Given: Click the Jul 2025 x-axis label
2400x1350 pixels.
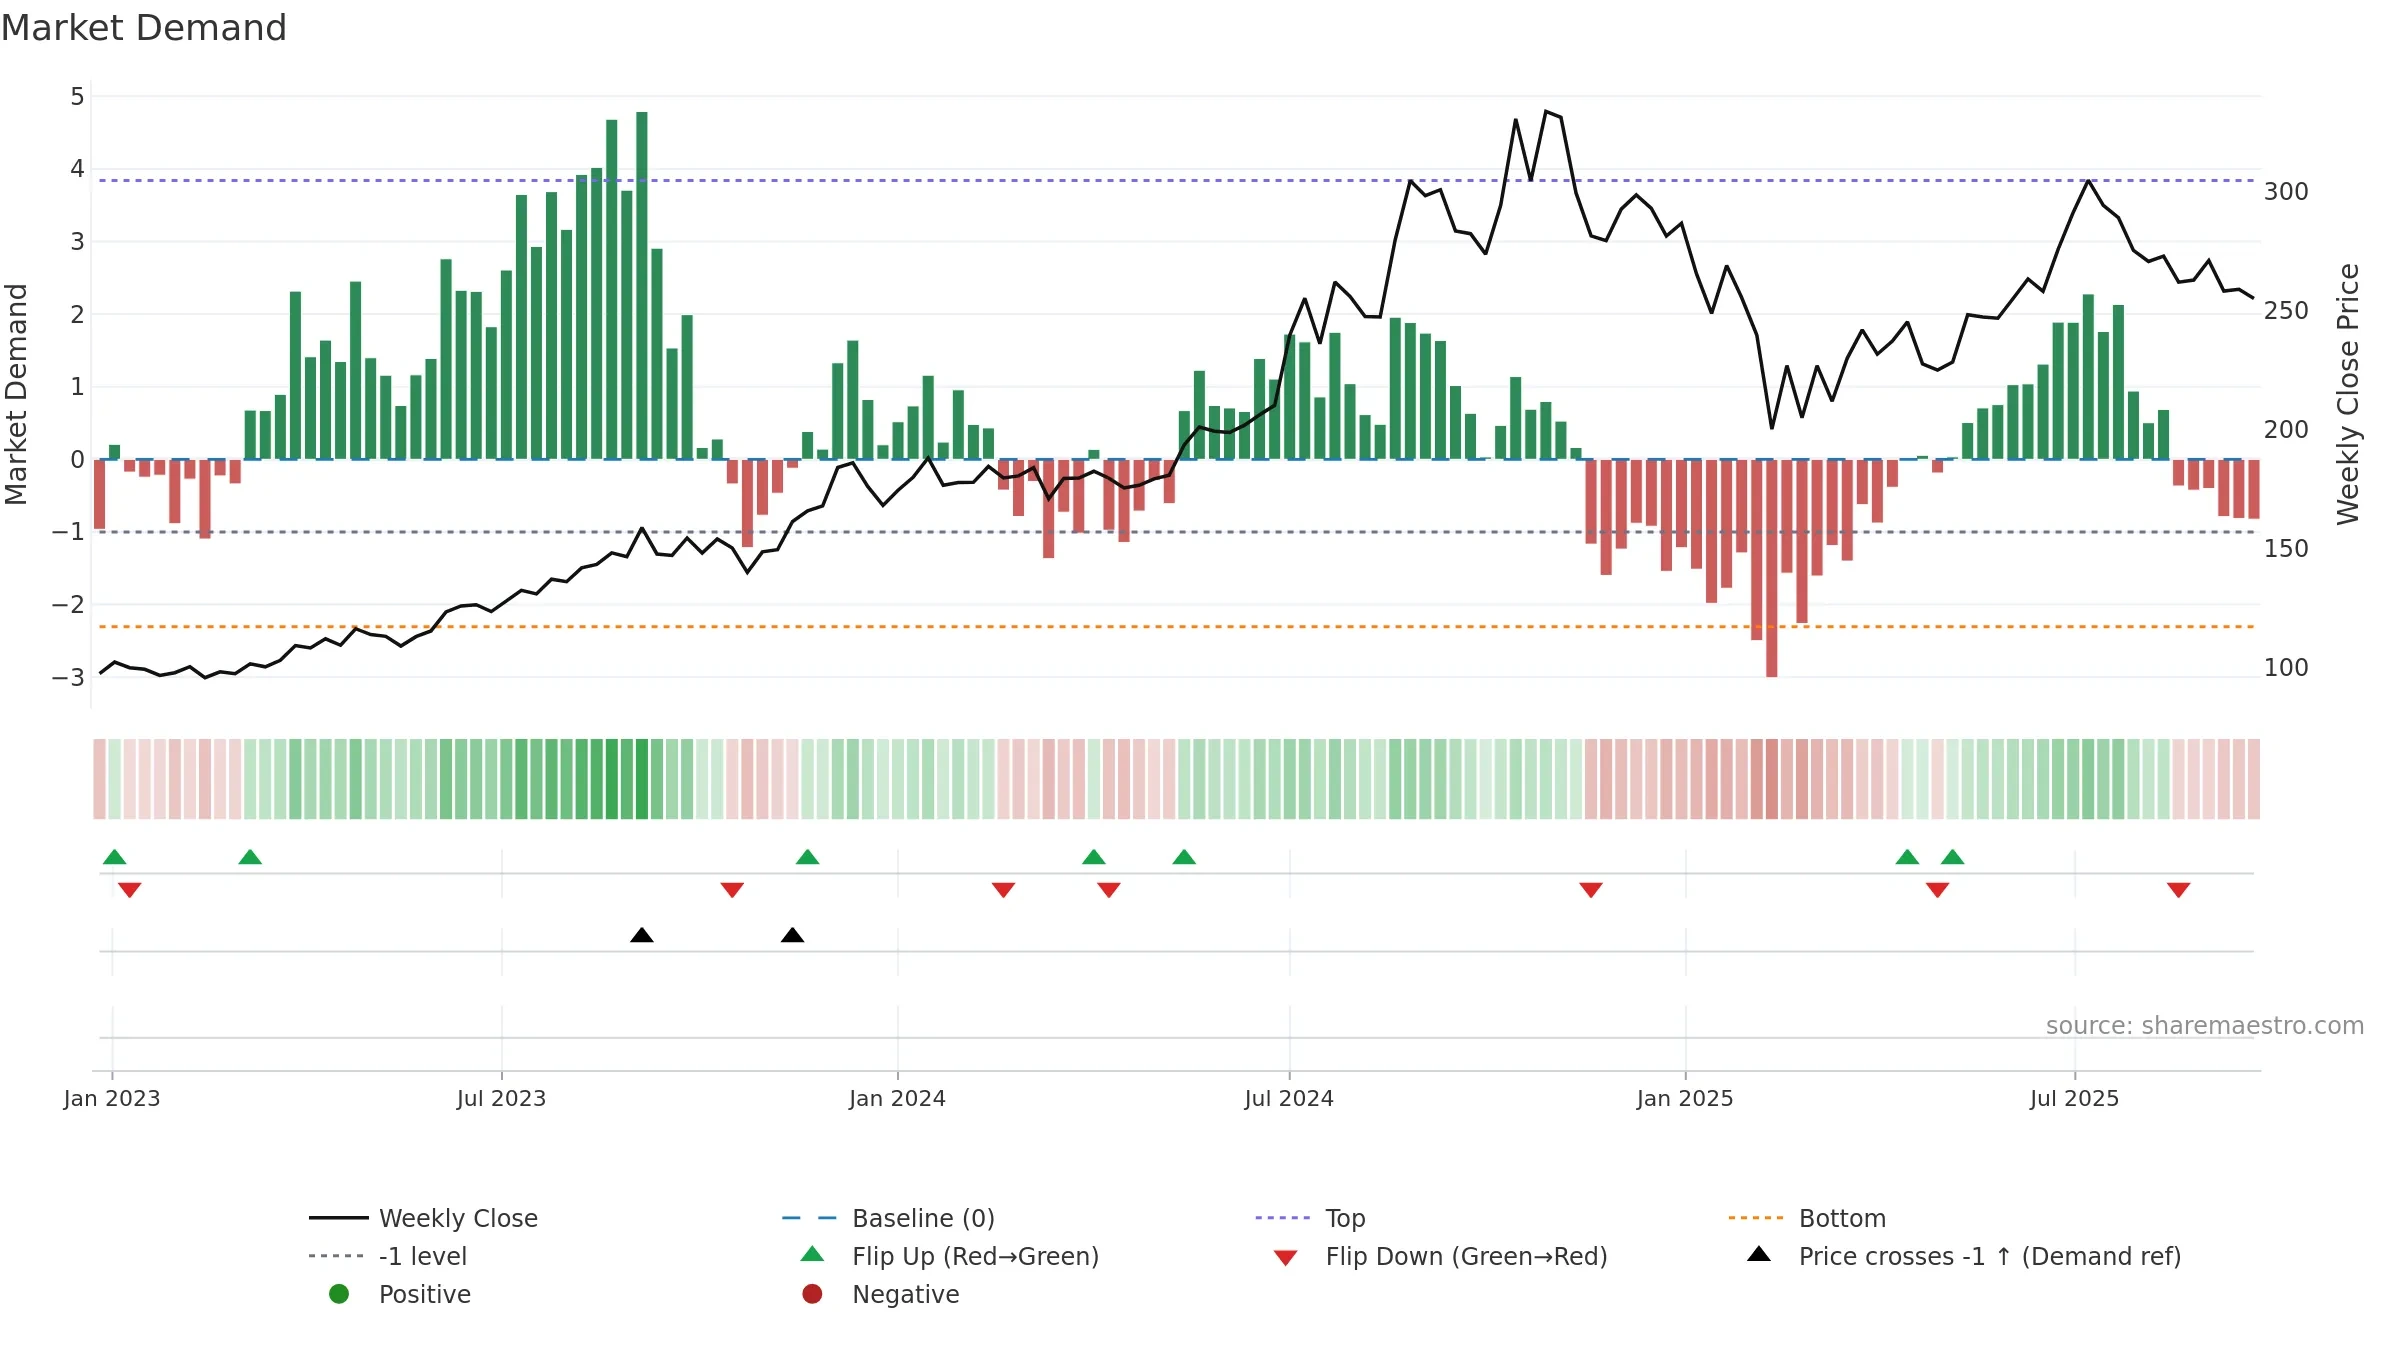Looking at the screenshot, I should (x=2075, y=1098).
